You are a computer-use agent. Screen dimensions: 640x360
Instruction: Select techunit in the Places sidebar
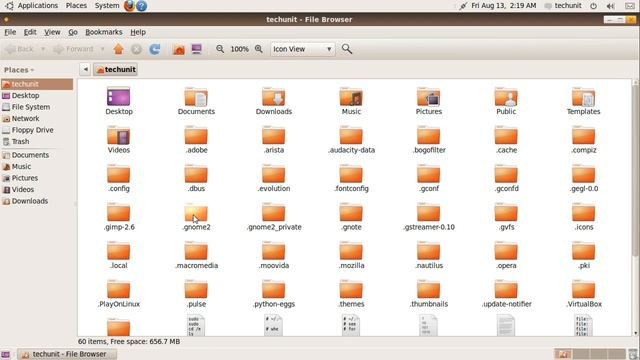tap(37, 84)
